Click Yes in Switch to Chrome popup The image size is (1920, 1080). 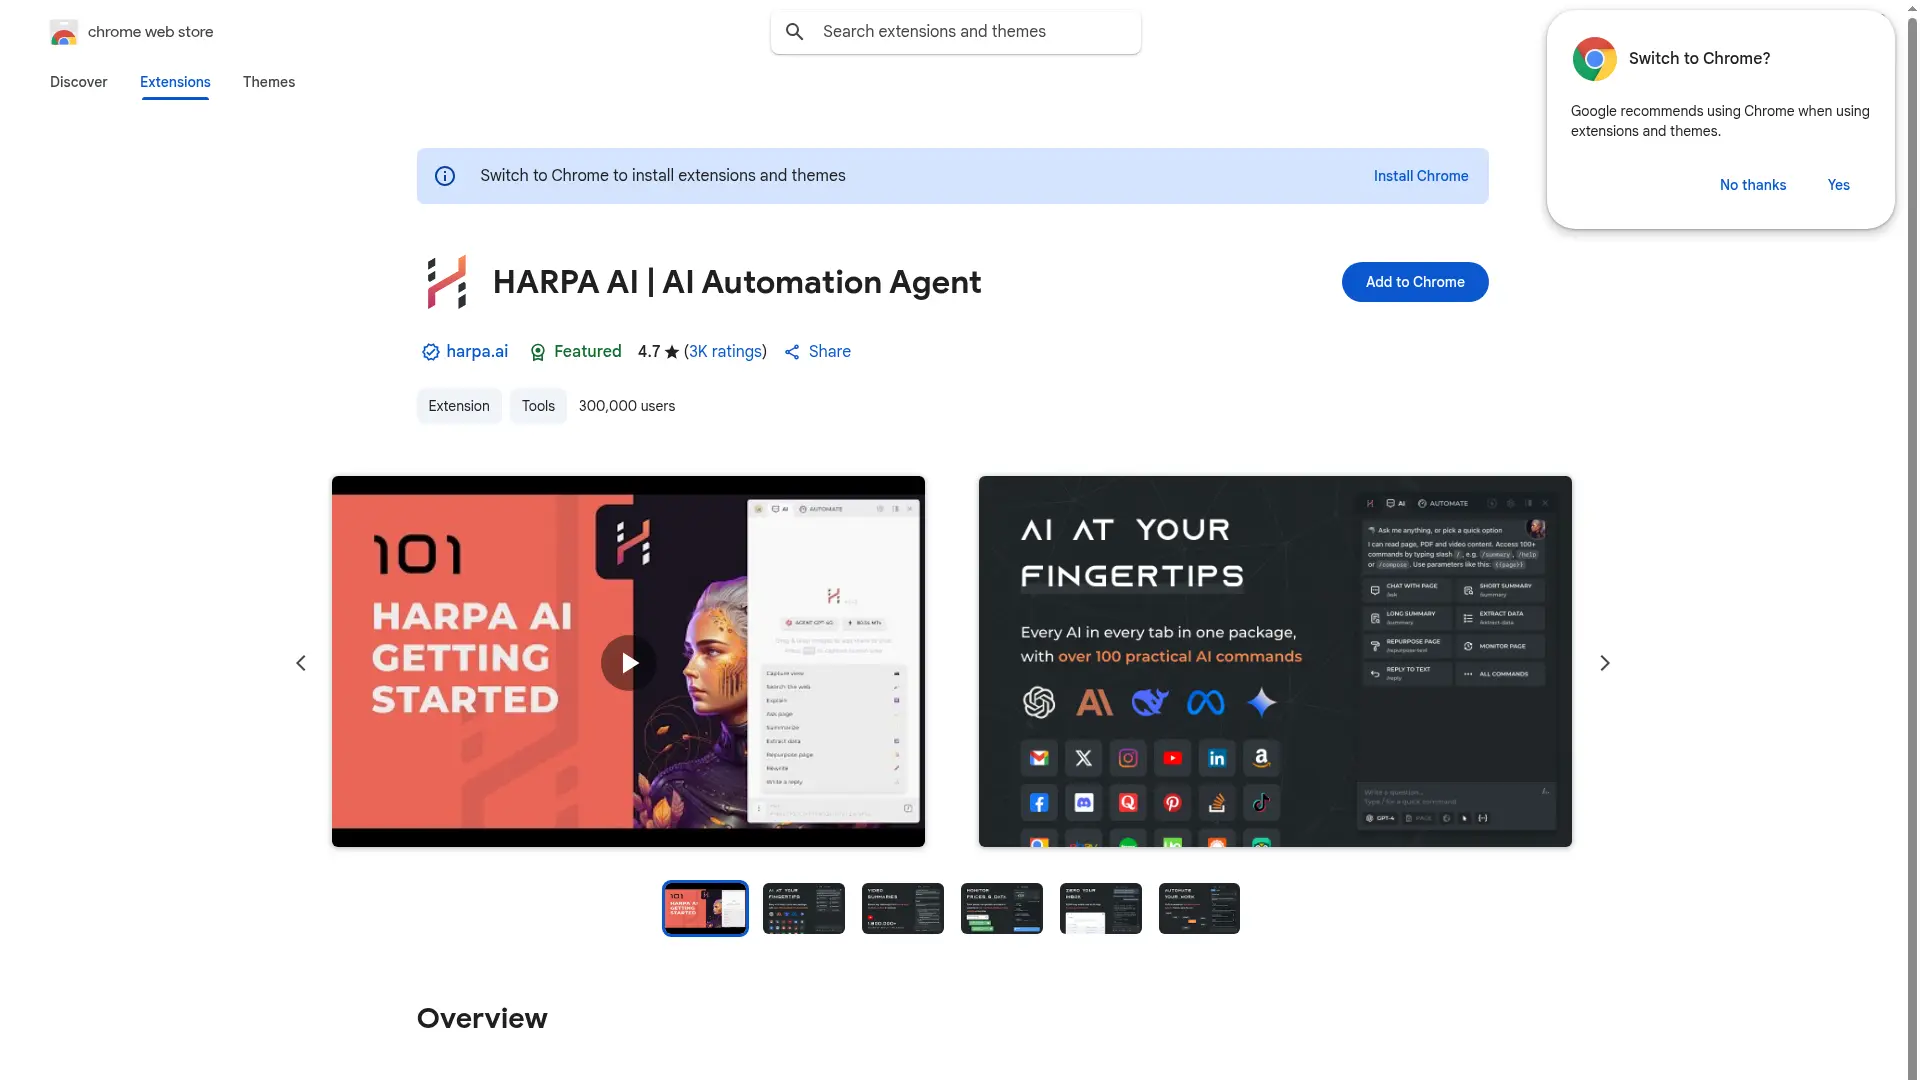click(1838, 185)
